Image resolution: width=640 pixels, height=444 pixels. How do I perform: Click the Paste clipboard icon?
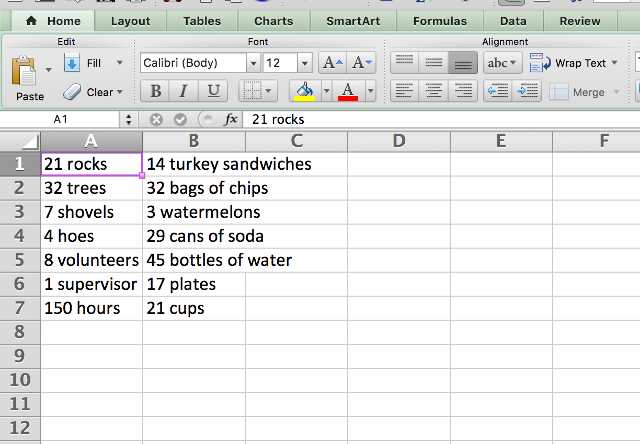24,71
